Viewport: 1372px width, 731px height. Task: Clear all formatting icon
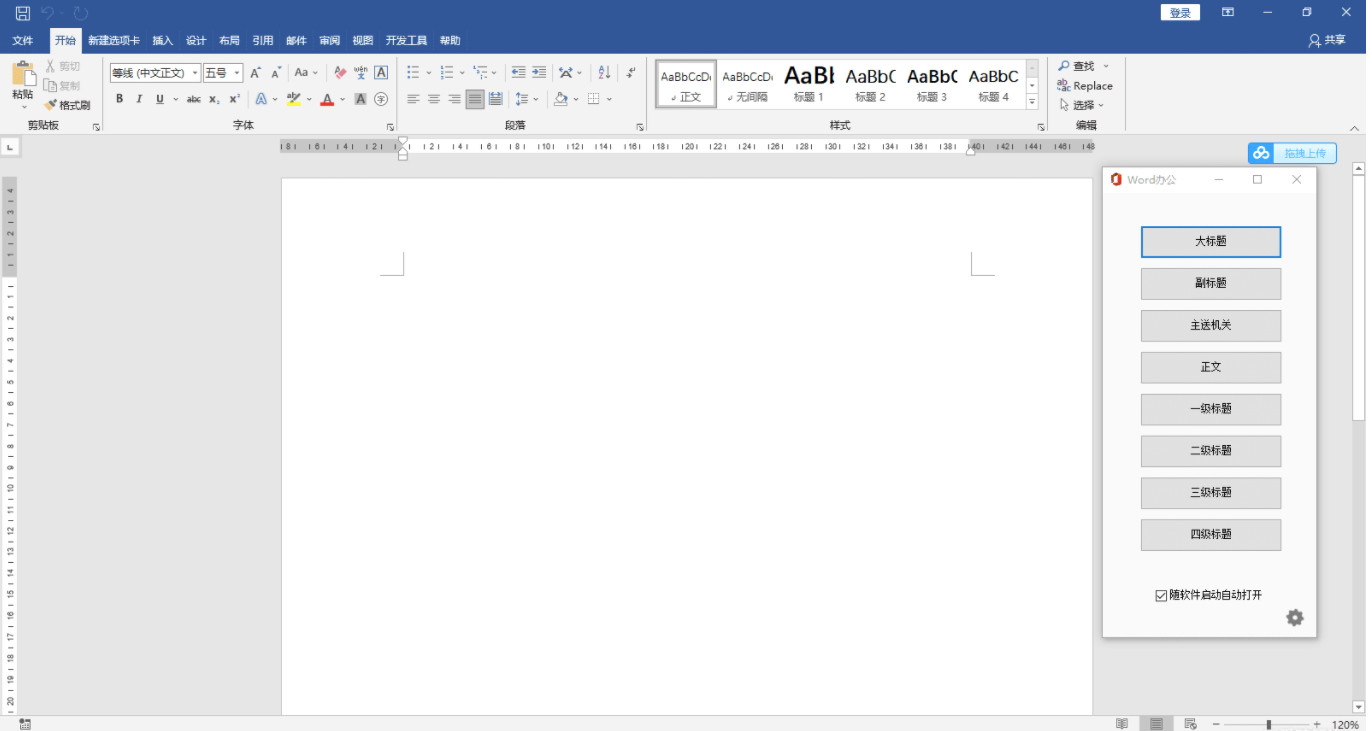(x=340, y=73)
